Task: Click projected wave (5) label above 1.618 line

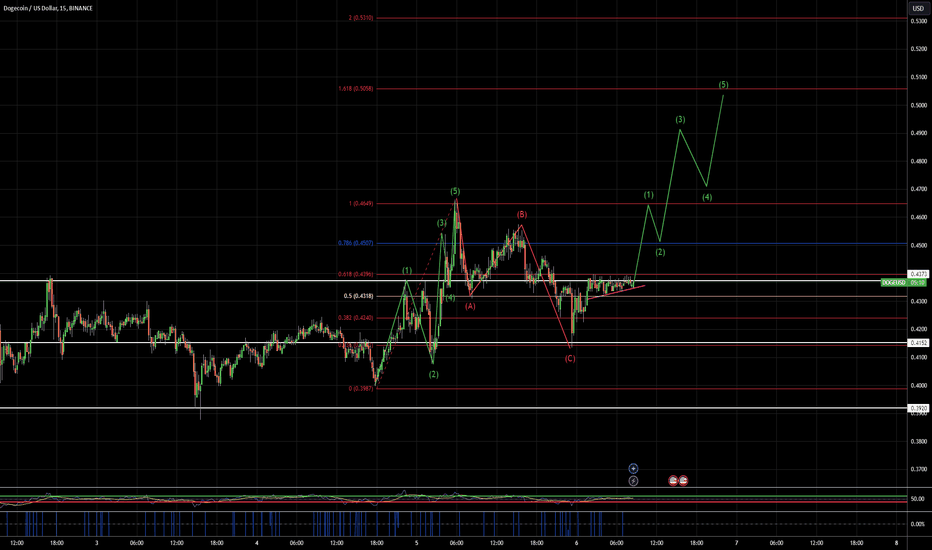Action: pyautogui.click(x=723, y=84)
